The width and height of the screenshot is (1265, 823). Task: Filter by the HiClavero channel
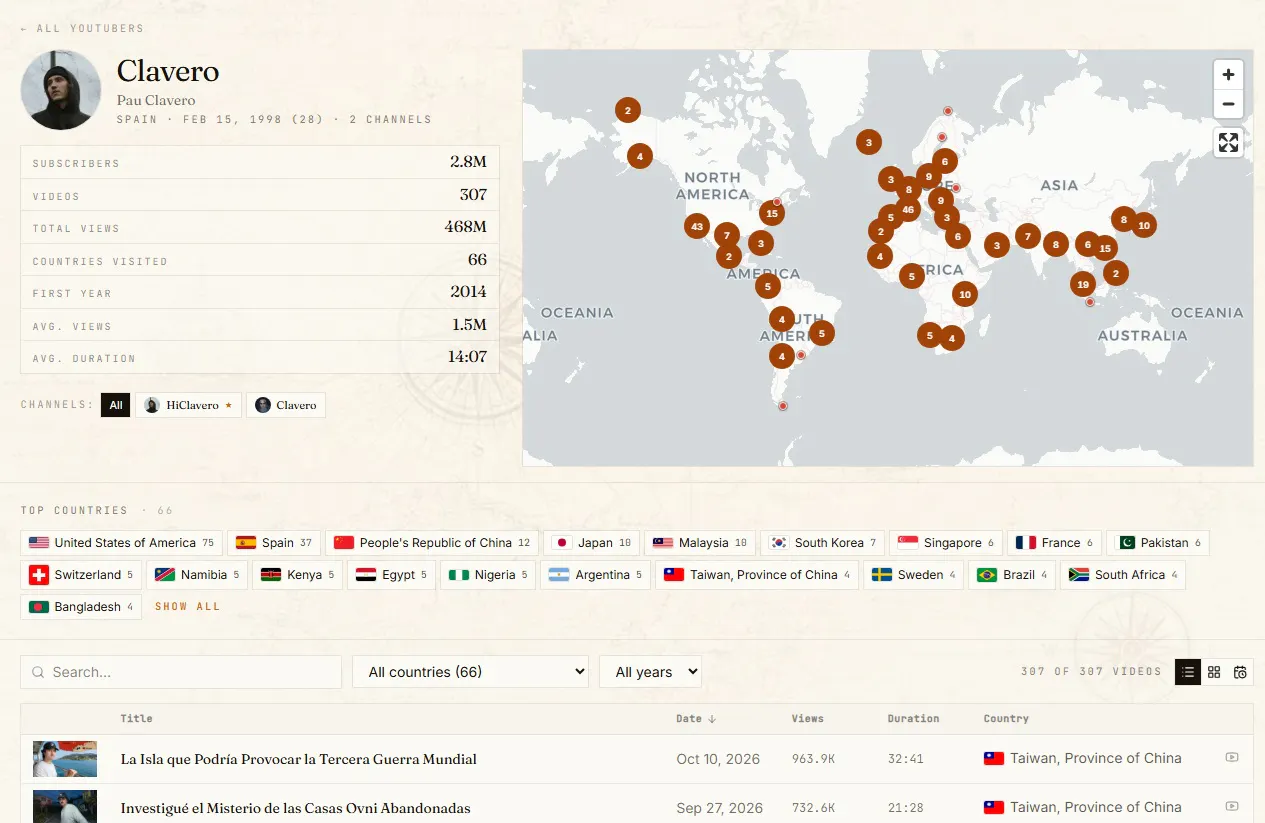click(189, 405)
